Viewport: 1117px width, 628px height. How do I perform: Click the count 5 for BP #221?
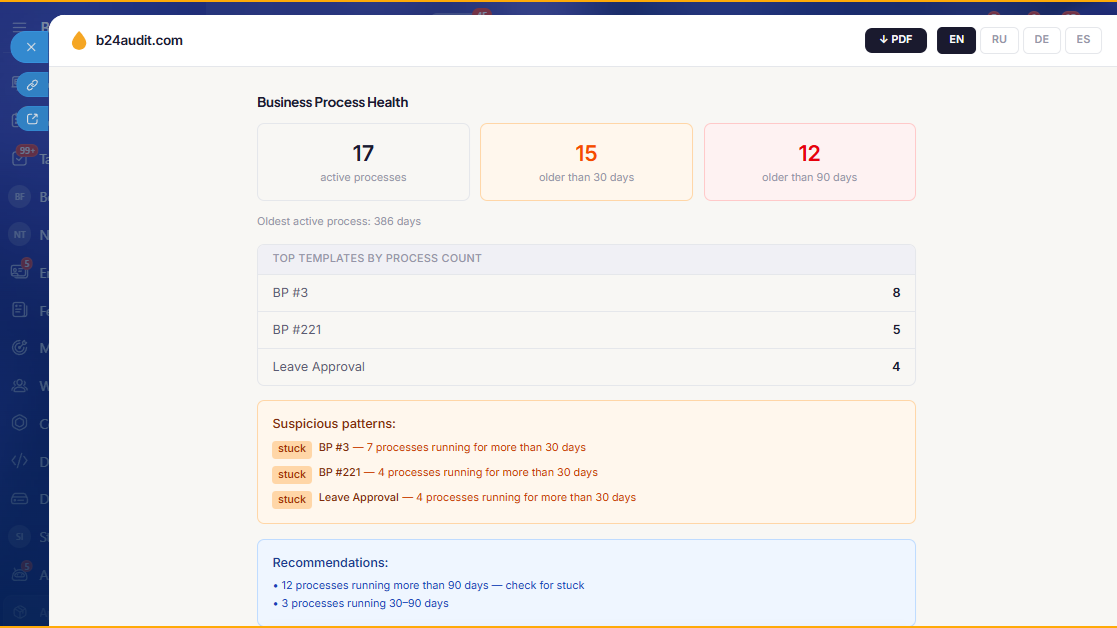pyautogui.click(x=896, y=330)
